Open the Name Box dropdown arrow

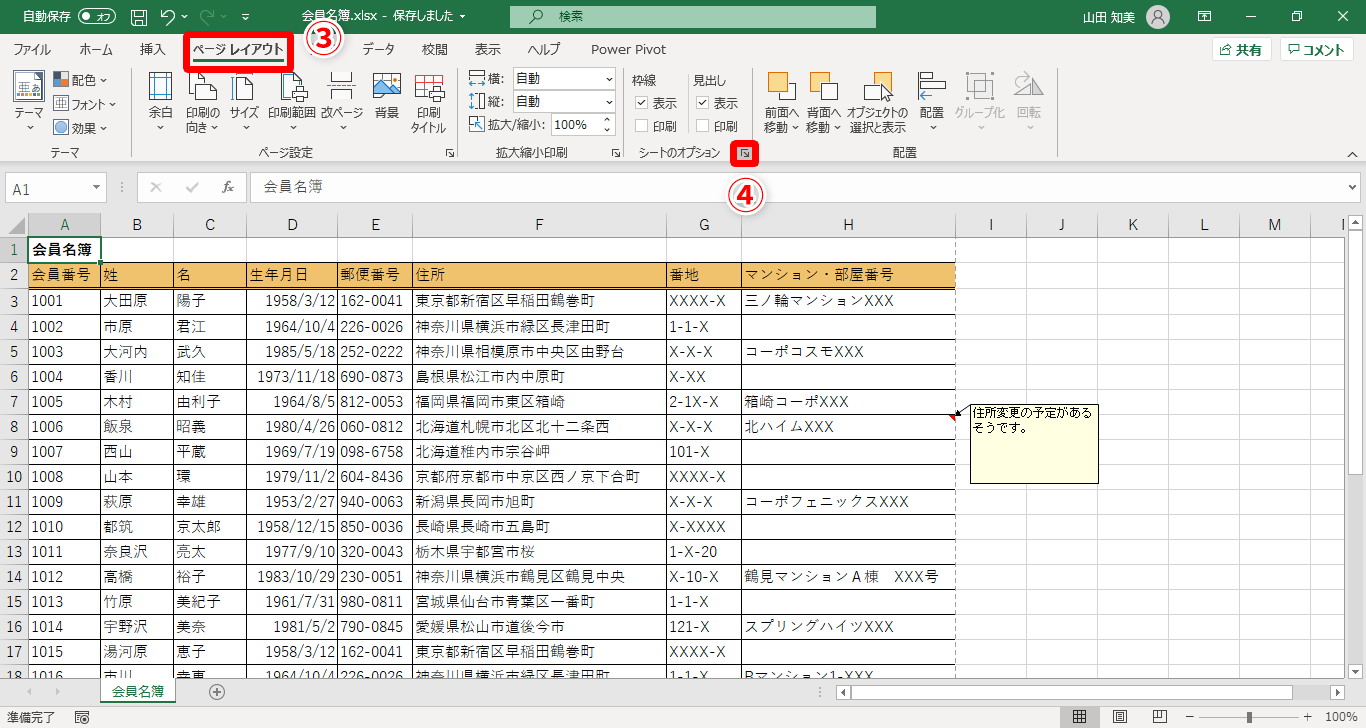tap(97, 188)
